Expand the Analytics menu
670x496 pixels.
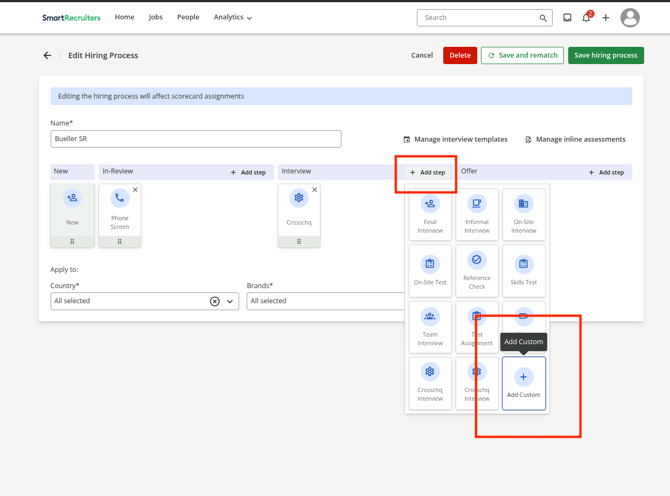click(232, 17)
